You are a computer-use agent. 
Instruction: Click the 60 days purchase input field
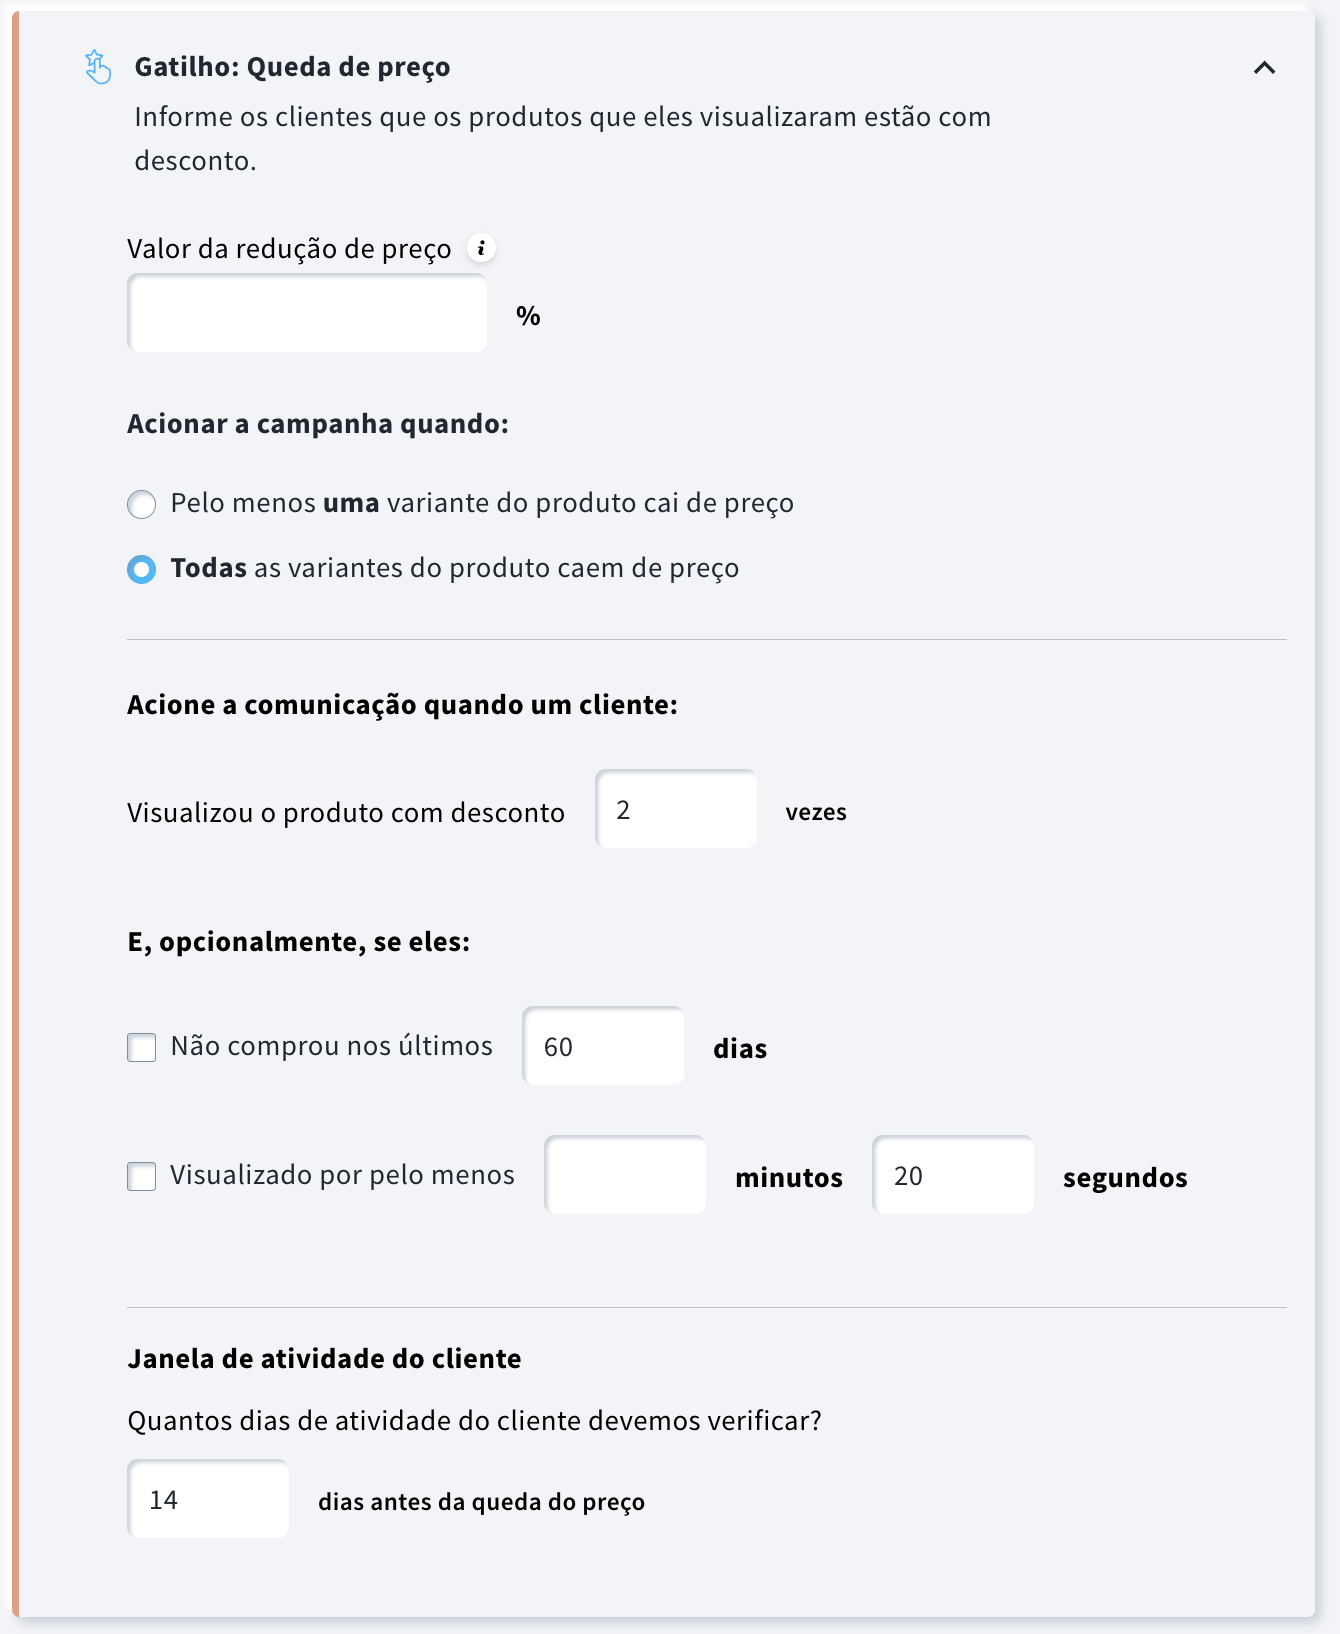click(603, 1046)
